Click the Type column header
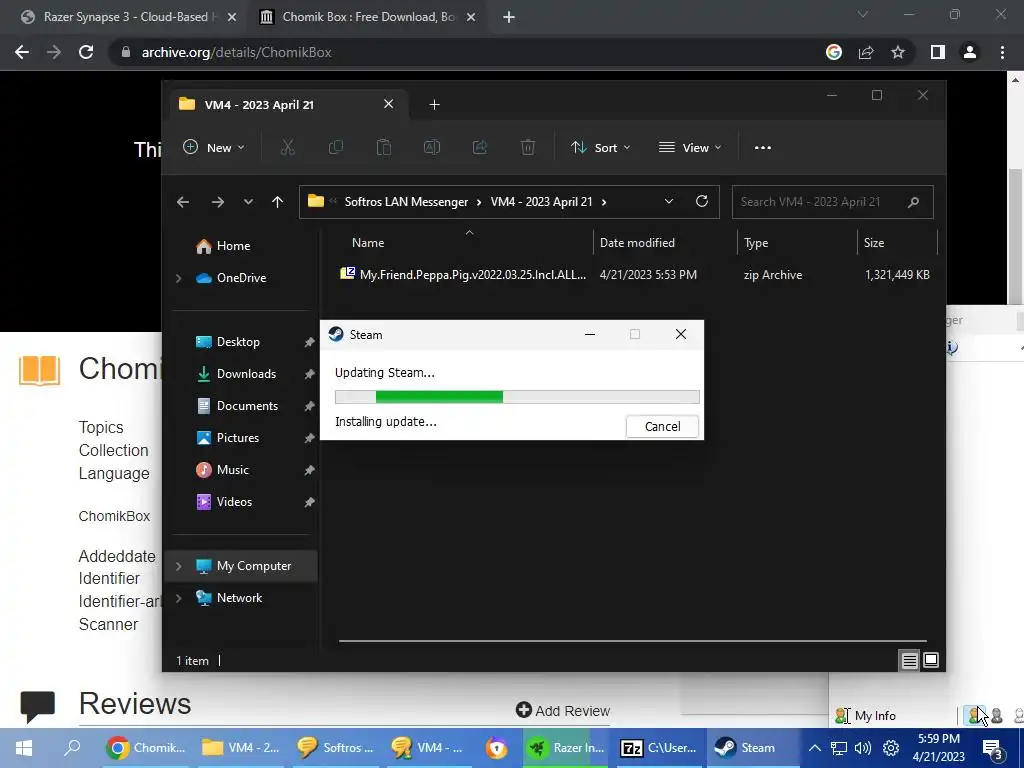 click(x=797, y=243)
